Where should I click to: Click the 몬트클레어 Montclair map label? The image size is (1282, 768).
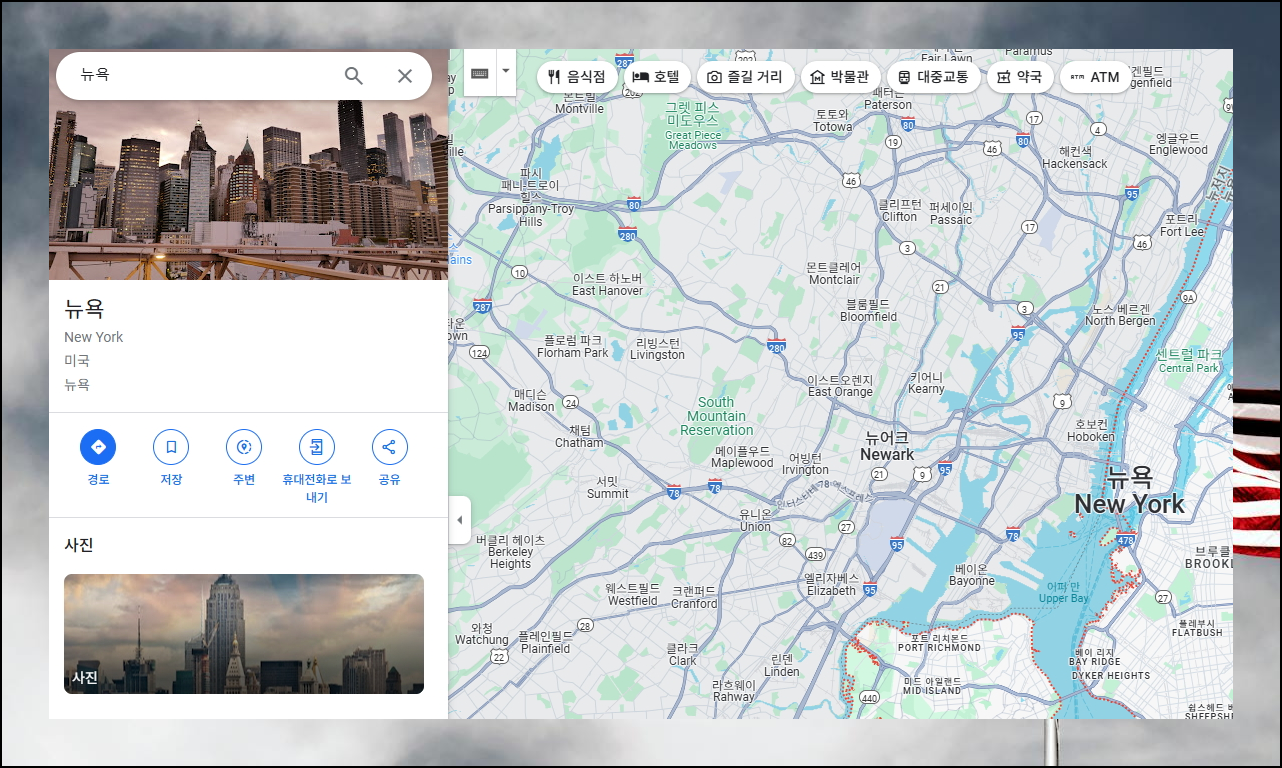[x=834, y=273]
